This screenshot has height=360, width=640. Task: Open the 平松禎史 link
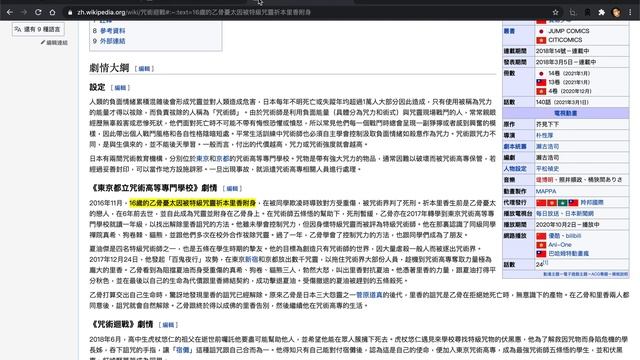[547, 169]
